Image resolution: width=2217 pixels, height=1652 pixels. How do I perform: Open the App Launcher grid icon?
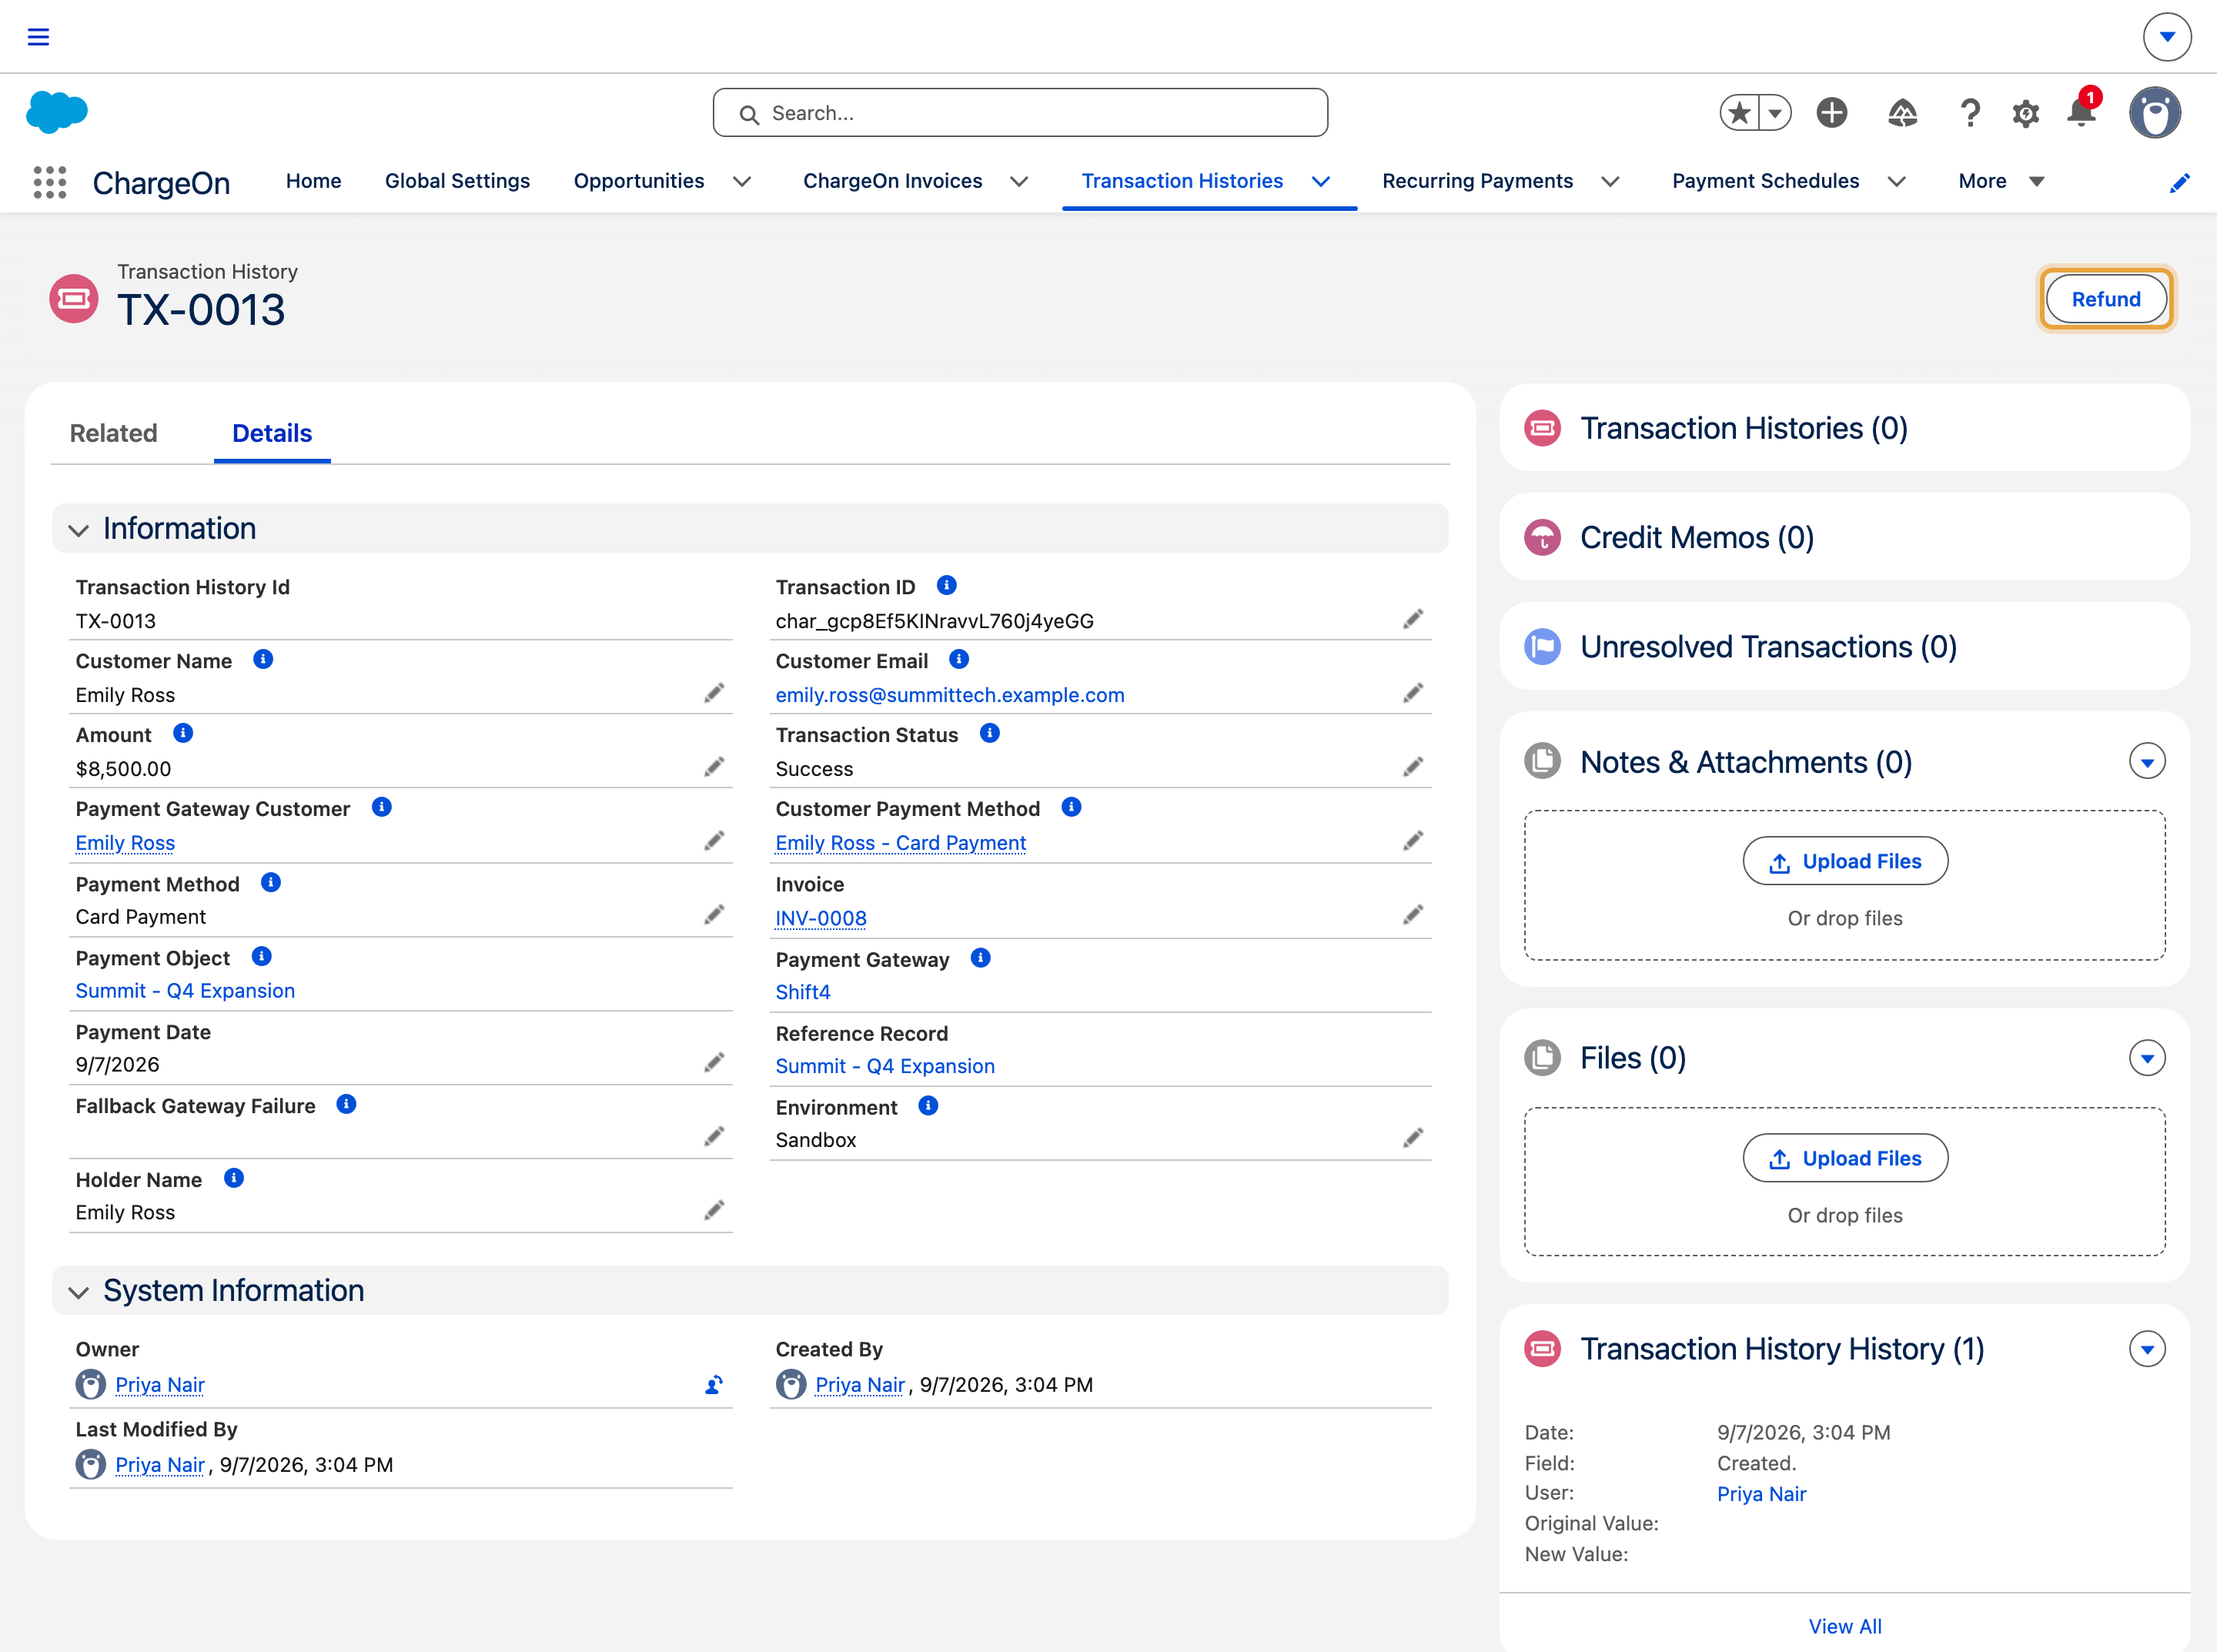pyautogui.click(x=50, y=182)
